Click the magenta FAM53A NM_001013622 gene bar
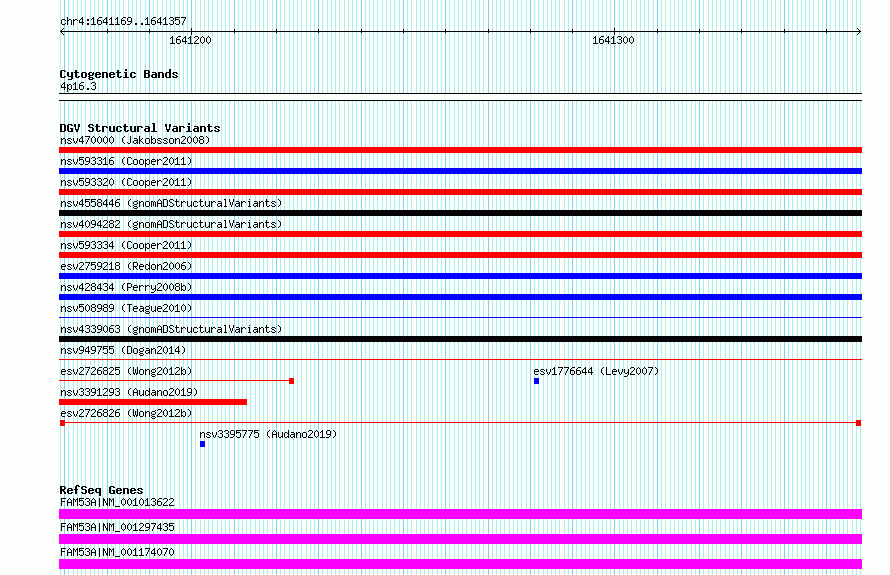Viewport: 890px width, 575px height. (x=460, y=514)
